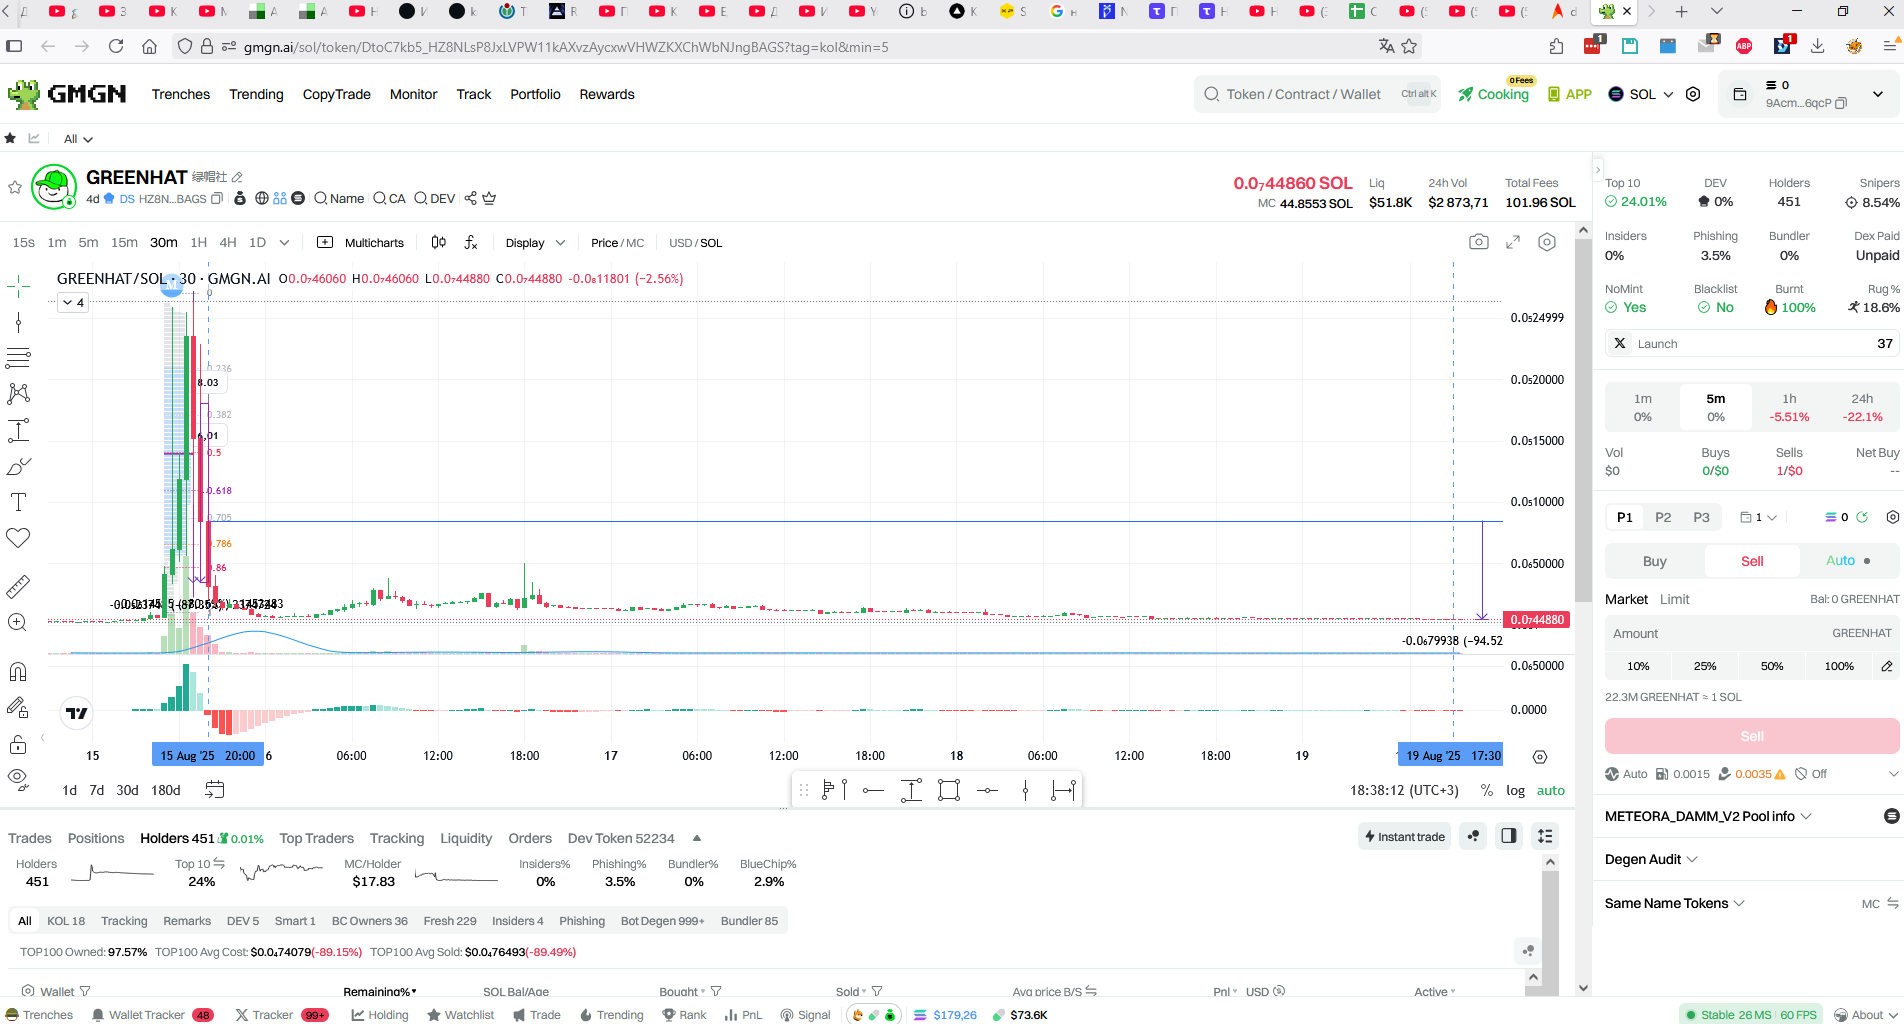Open the indicators fx icon
Screen dimensions: 1904x1024
(471, 242)
